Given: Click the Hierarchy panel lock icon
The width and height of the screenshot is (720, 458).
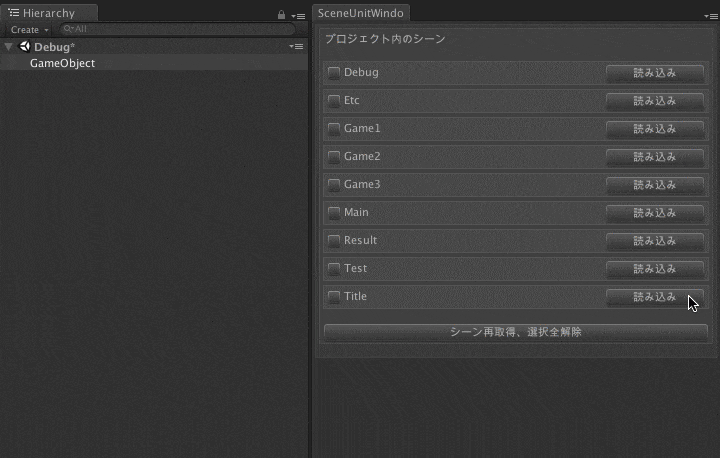Looking at the screenshot, I should pyautogui.click(x=281, y=15).
